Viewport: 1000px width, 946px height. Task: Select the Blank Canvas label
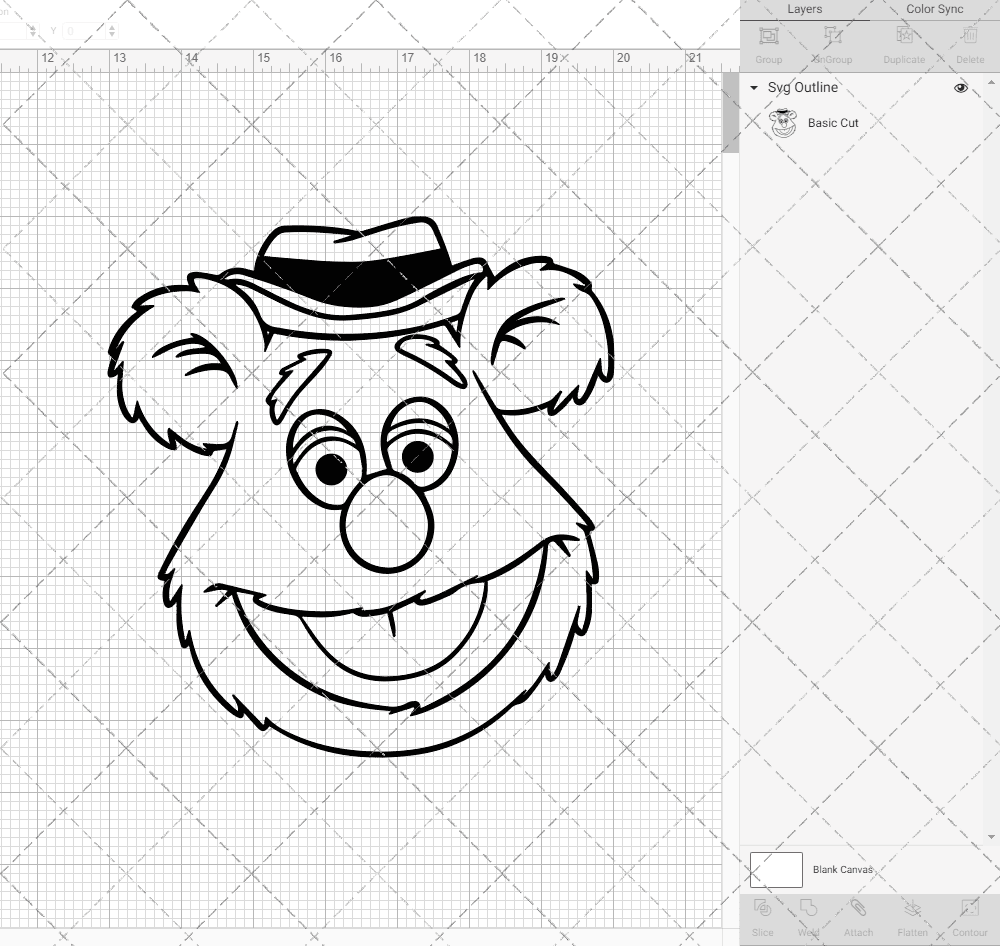842,869
